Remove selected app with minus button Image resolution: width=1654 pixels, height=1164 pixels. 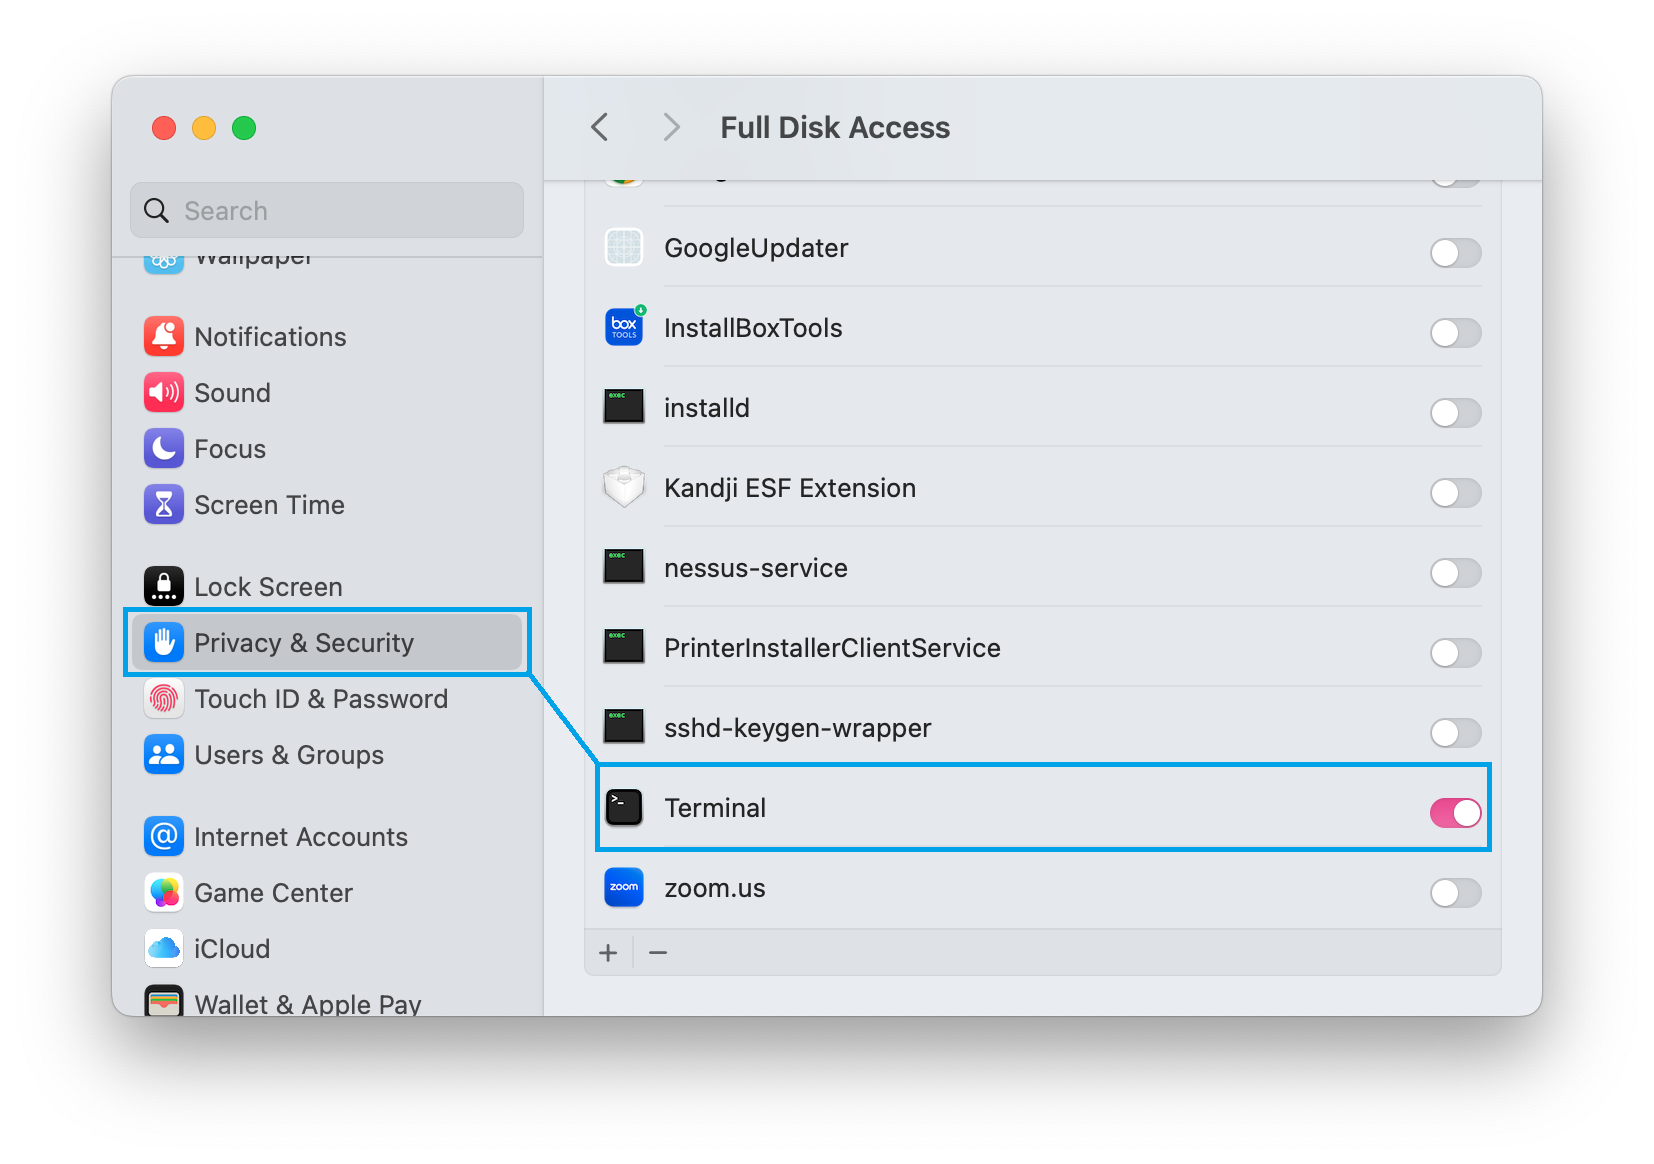[x=658, y=953]
